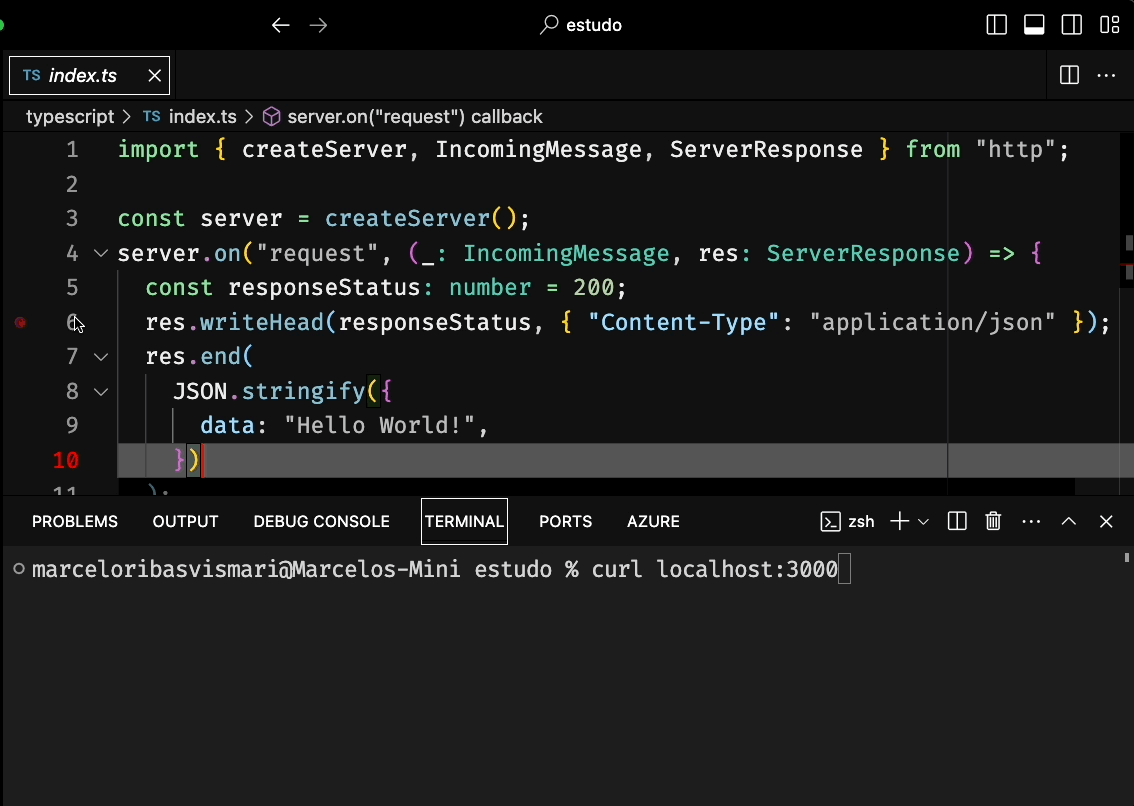1134x806 pixels.
Task: Open the OUTPUT panel tab
Action: tap(185, 522)
